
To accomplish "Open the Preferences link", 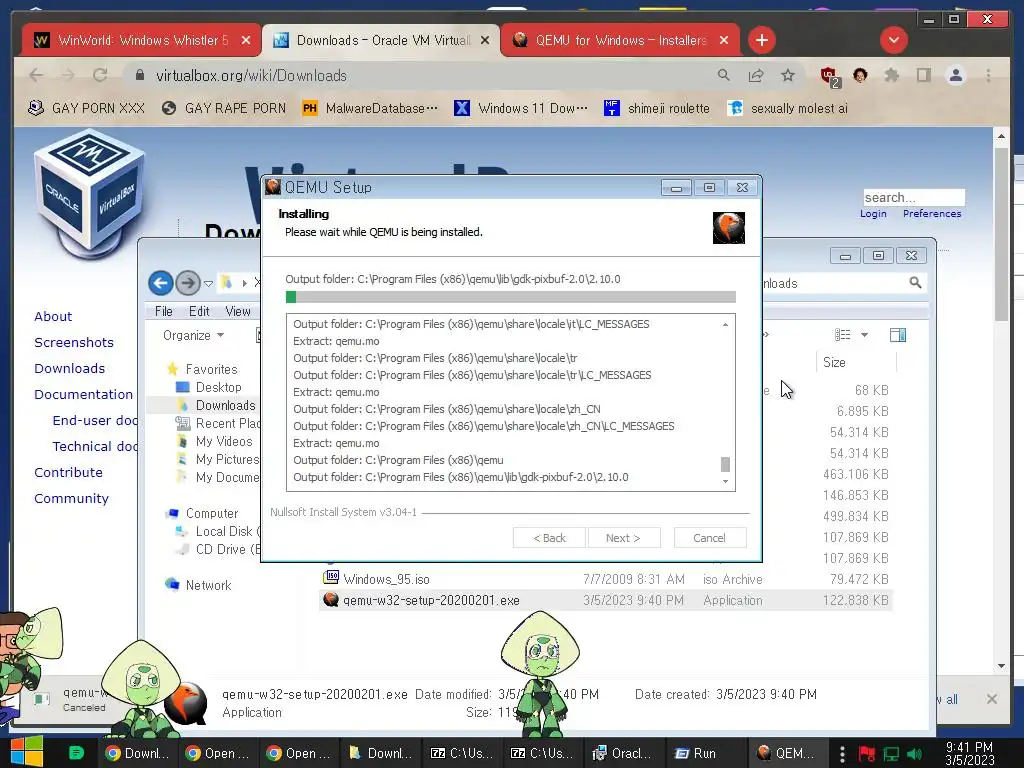I will pos(932,214).
